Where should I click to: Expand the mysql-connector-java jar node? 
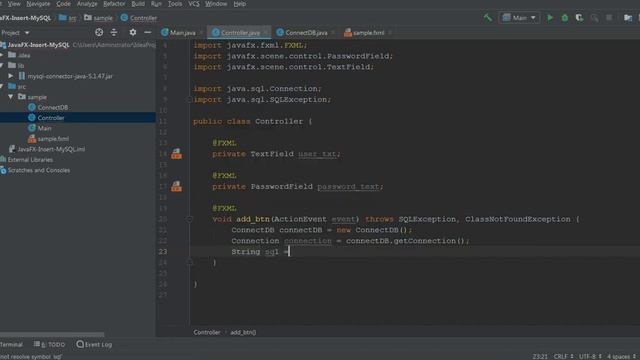click(11, 76)
